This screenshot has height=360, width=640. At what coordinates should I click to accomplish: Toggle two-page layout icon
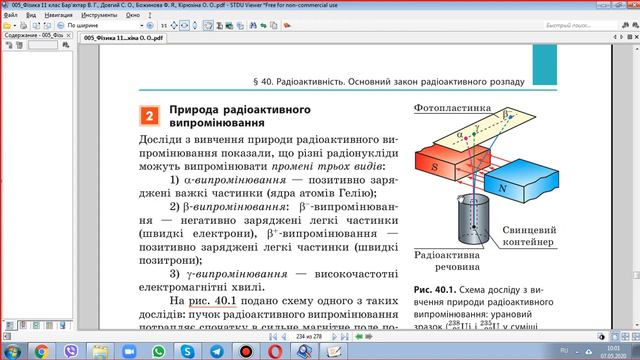coord(625,337)
